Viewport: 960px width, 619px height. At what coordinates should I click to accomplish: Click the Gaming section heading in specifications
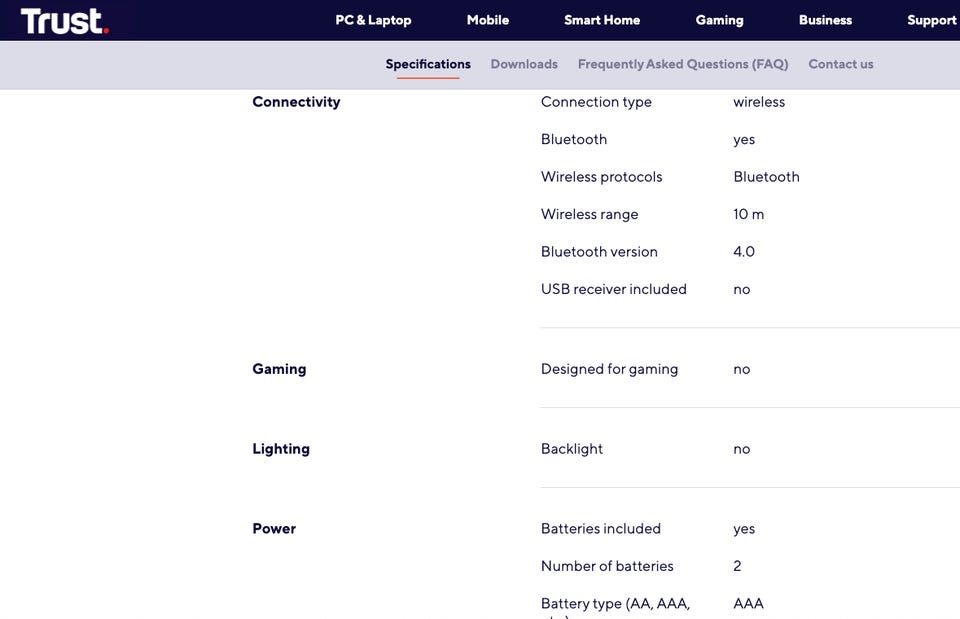pyautogui.click(x=279, y=369)
